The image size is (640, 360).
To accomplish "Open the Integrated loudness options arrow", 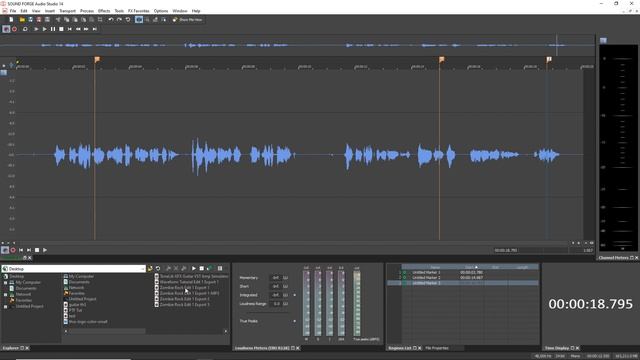I will (295, 295).
